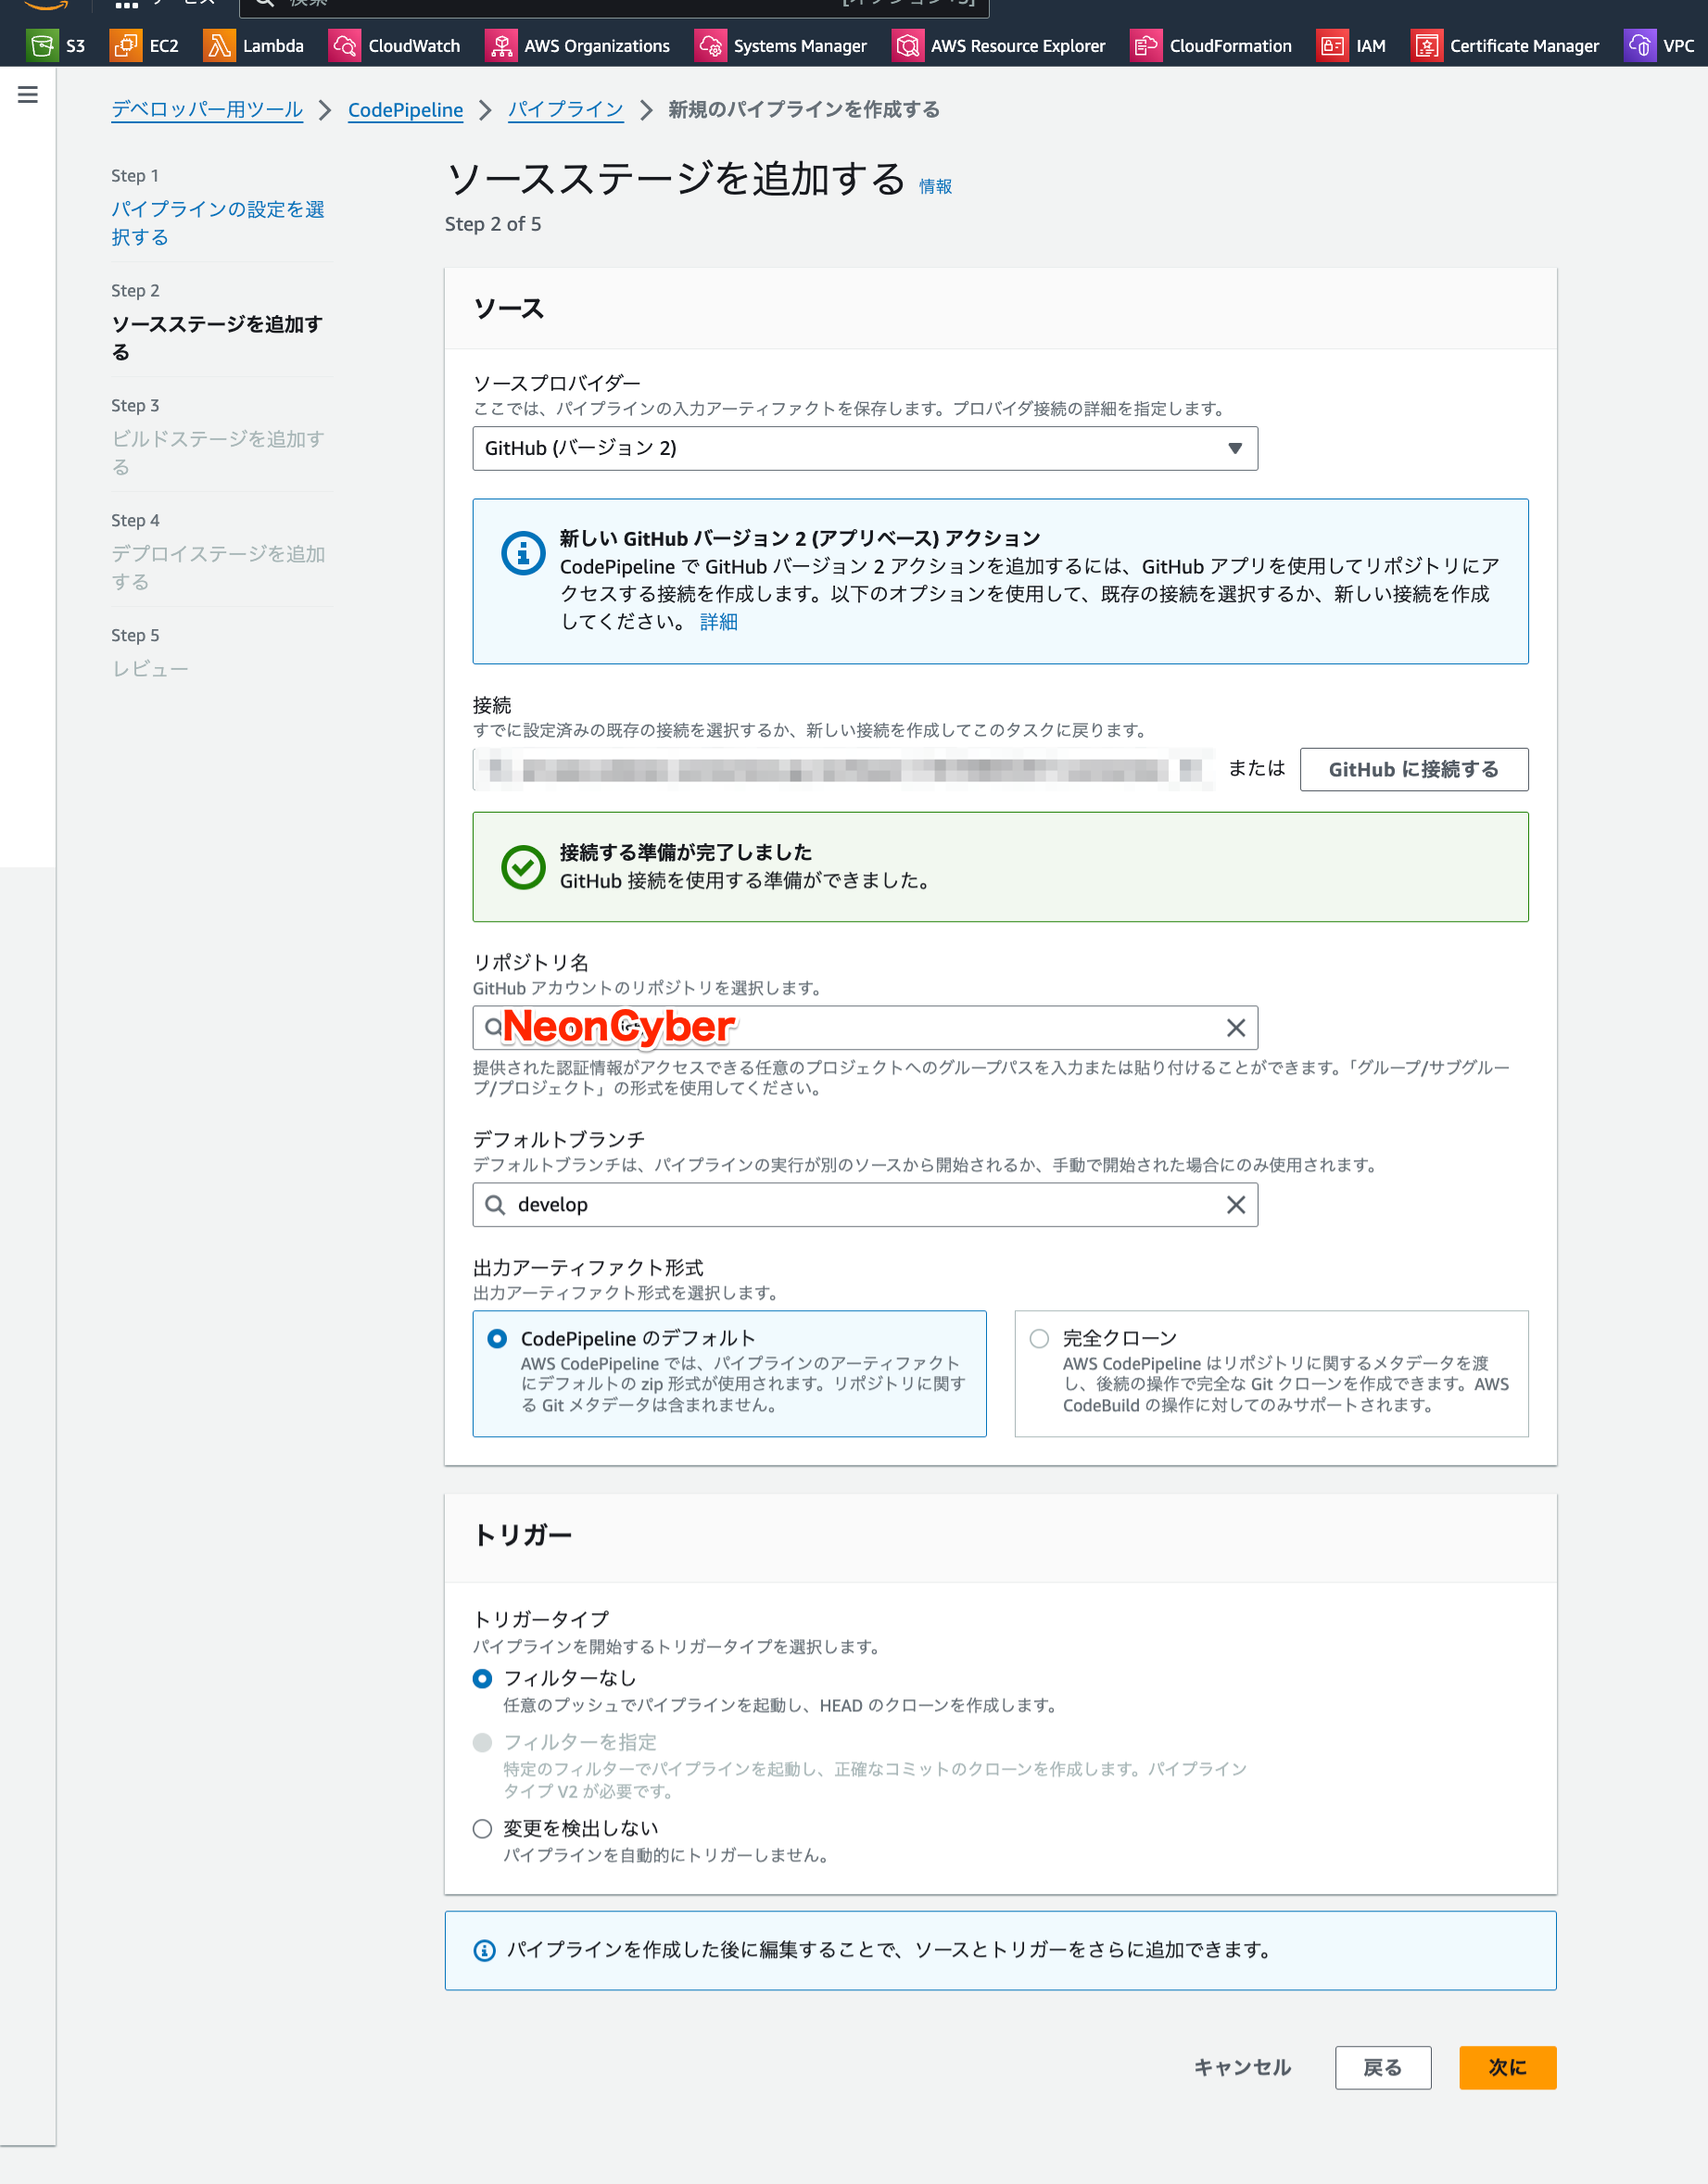Open the CloudFormation console icon
Viewport: 1708px width, 2184px height.
1145,45
